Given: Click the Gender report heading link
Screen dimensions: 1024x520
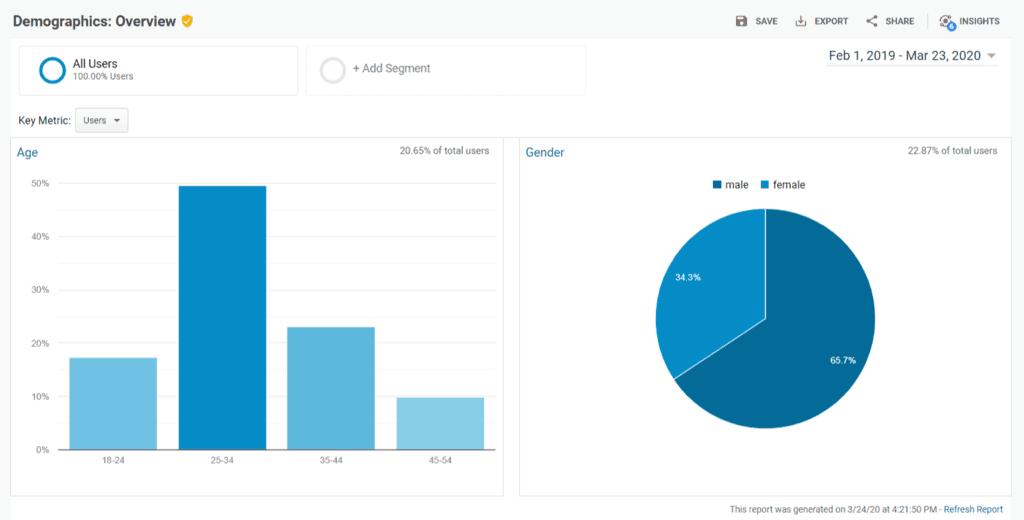Looking at the screenshot, I should click(545, 153).
